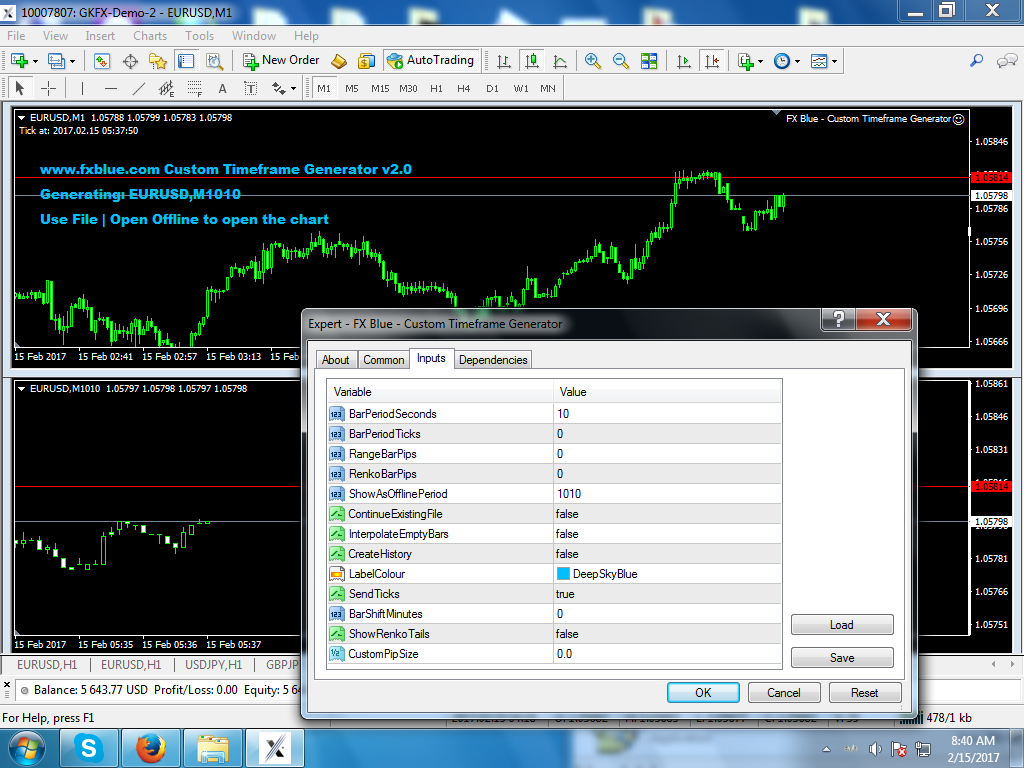Expand the arrows objects dropdown
This screenshot has height=768, width=1024.
click(293, 89)
